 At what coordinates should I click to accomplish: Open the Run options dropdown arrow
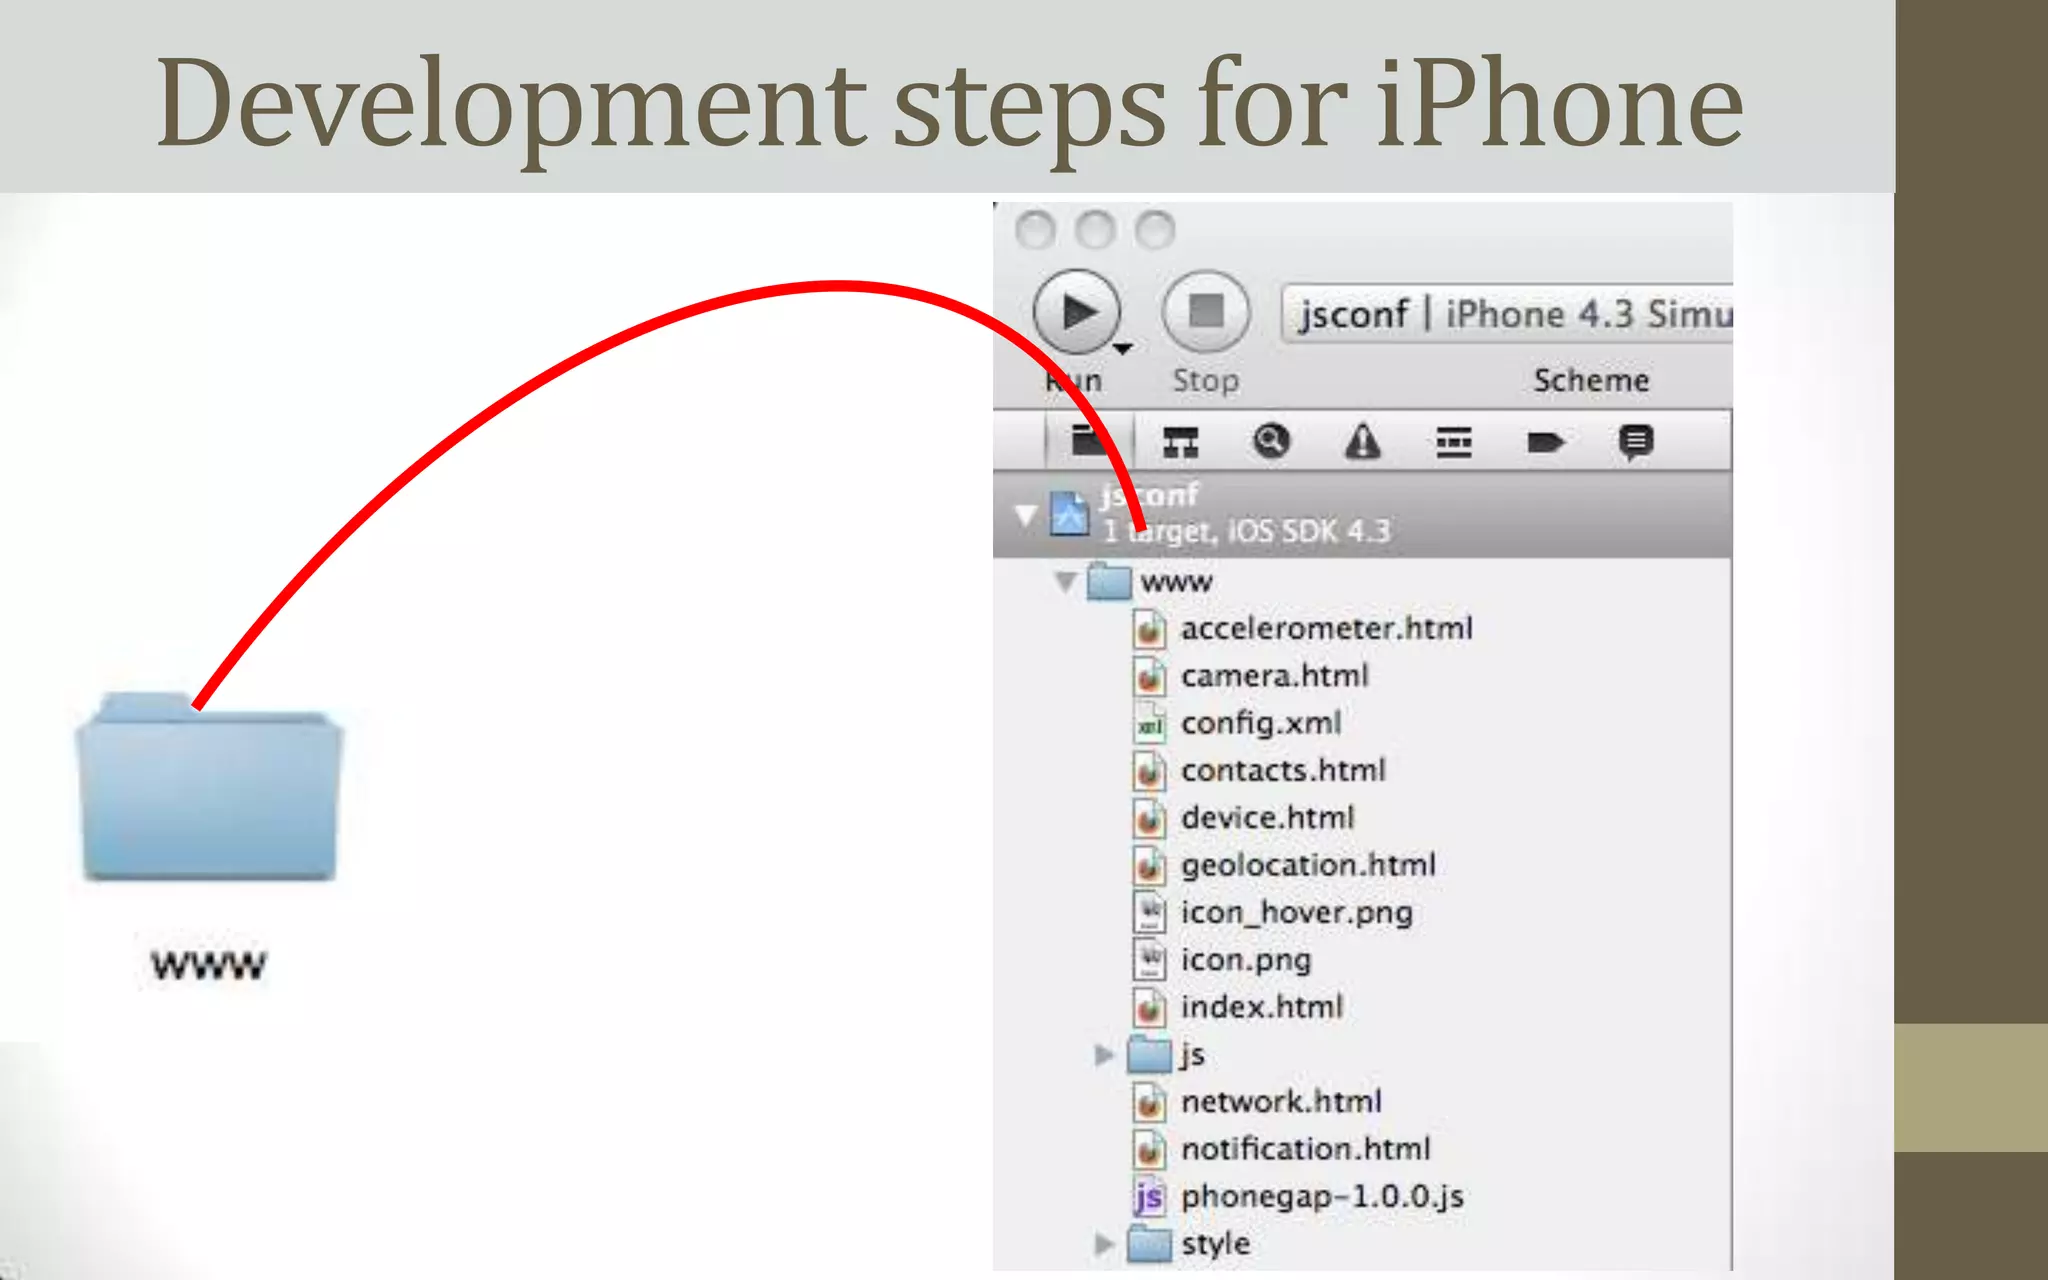click(x=1122, y=349)
